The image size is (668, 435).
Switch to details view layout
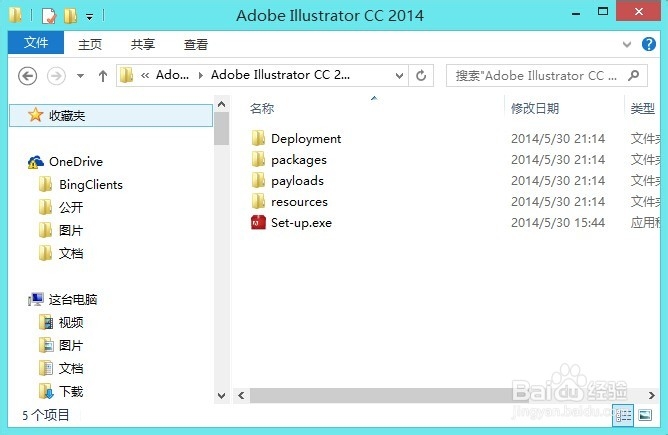624,415
